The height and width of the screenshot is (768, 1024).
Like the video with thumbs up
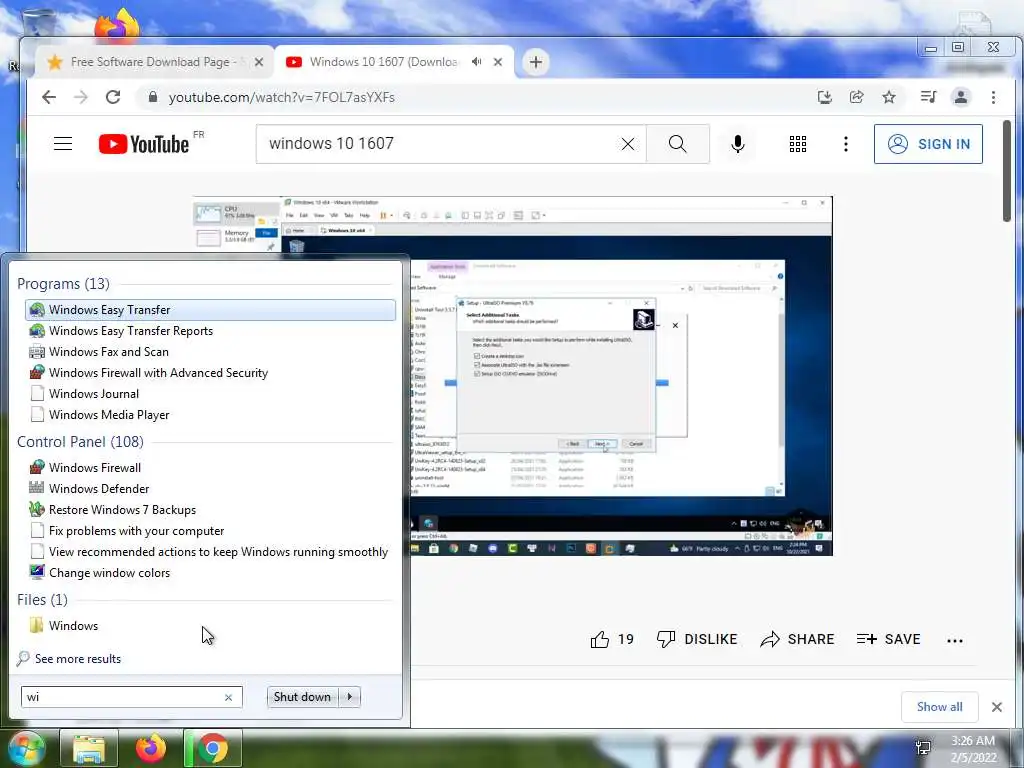(612, 639)
